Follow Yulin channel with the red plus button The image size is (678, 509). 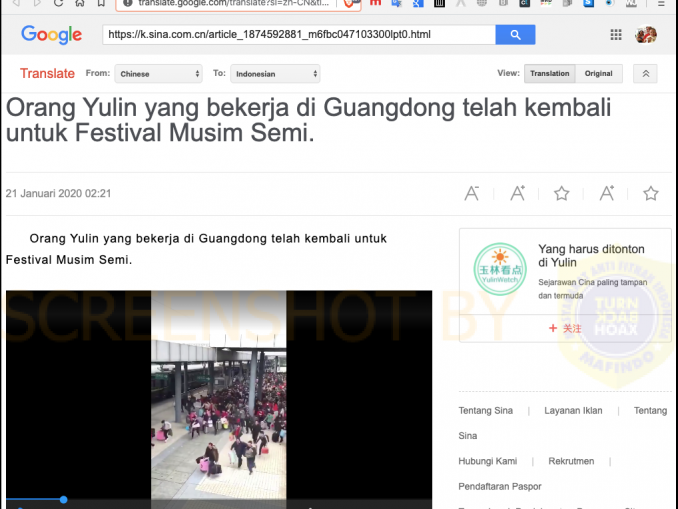point(565,328)
